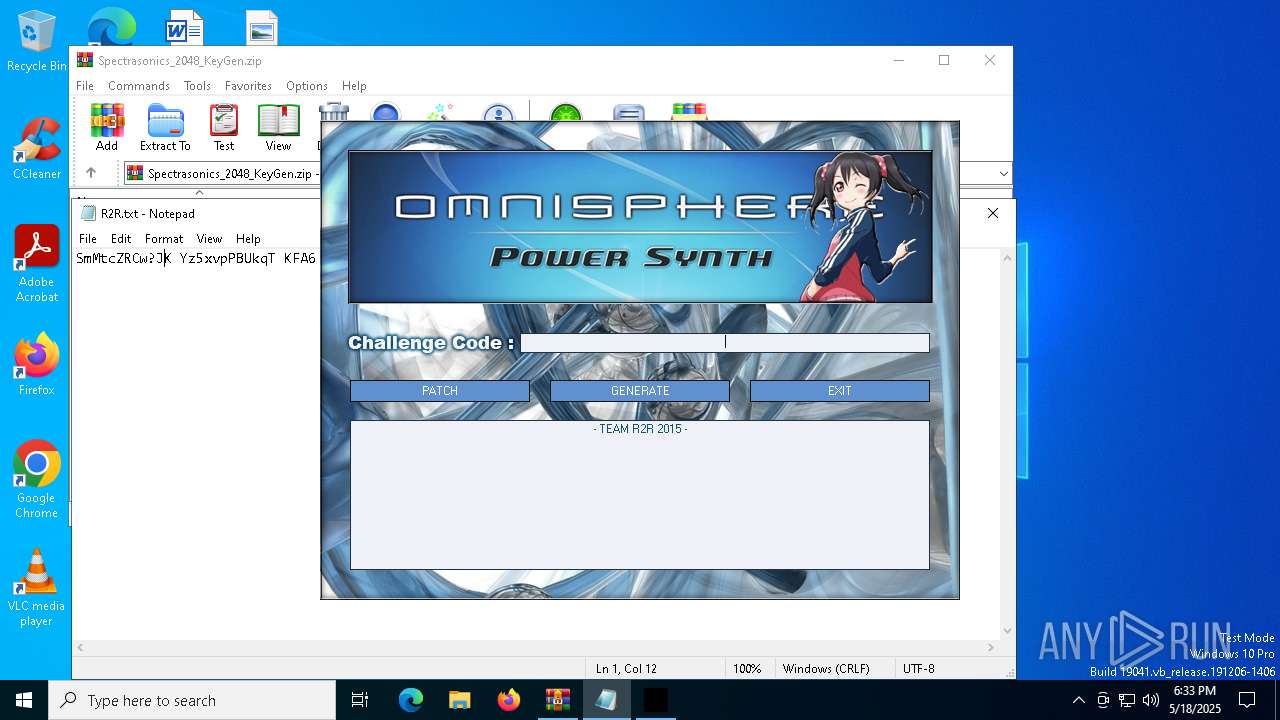Click the '100%' zoom status text

click(747, 669)
